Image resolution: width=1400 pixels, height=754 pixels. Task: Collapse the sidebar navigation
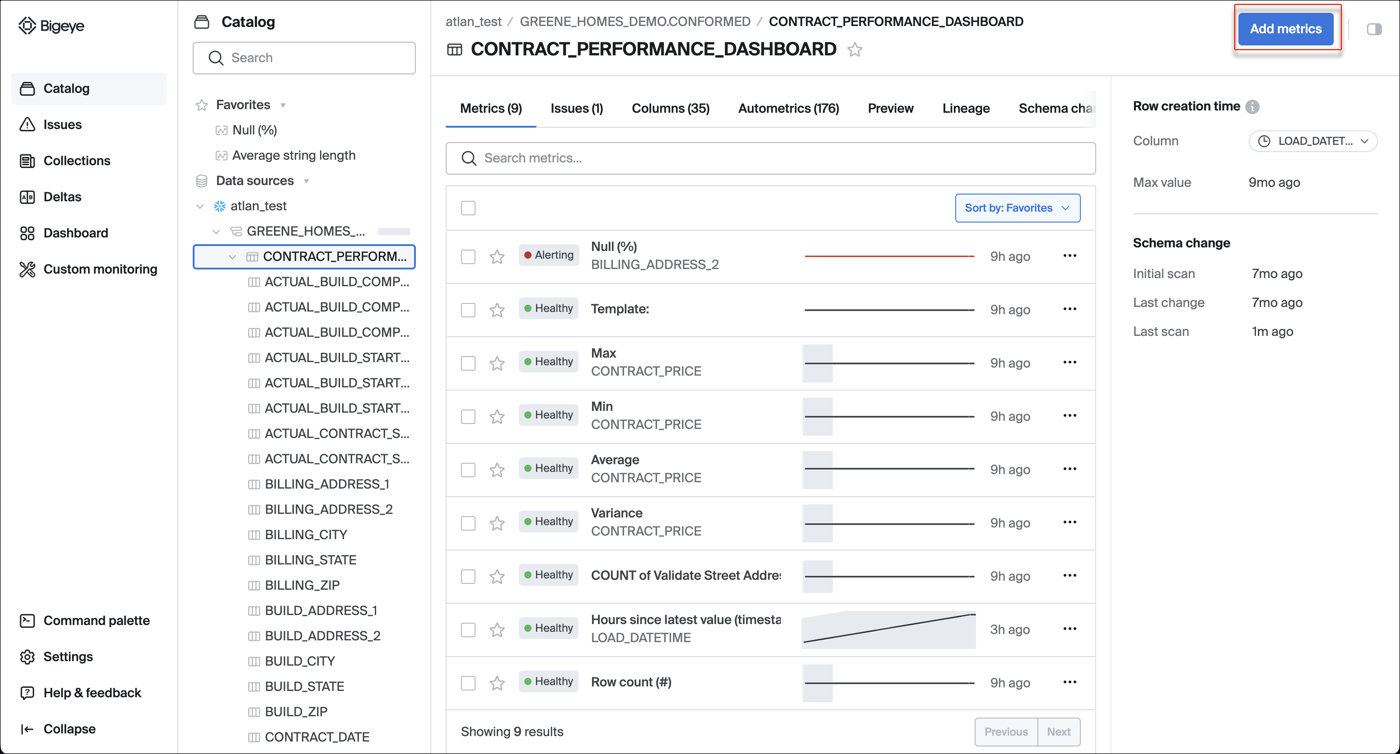pos(58,729)
